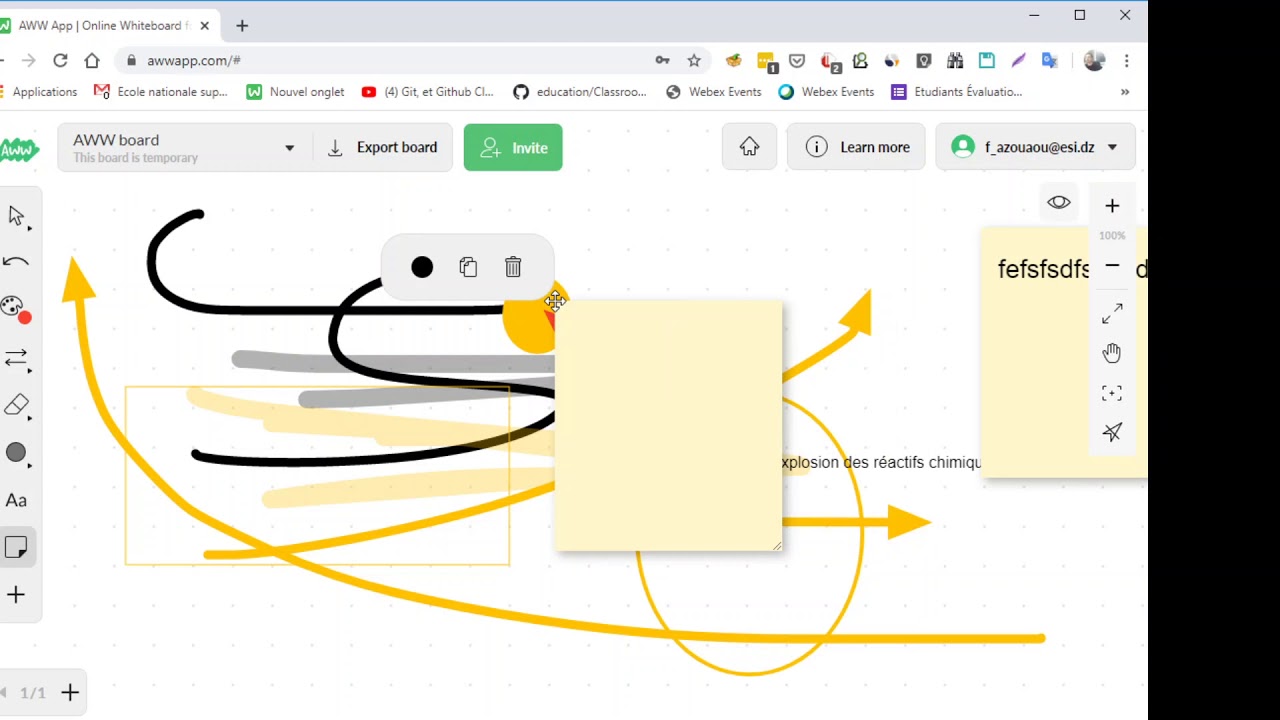1280x720 pixels.
Task: Reload the browser page
Action: (60, 60)
